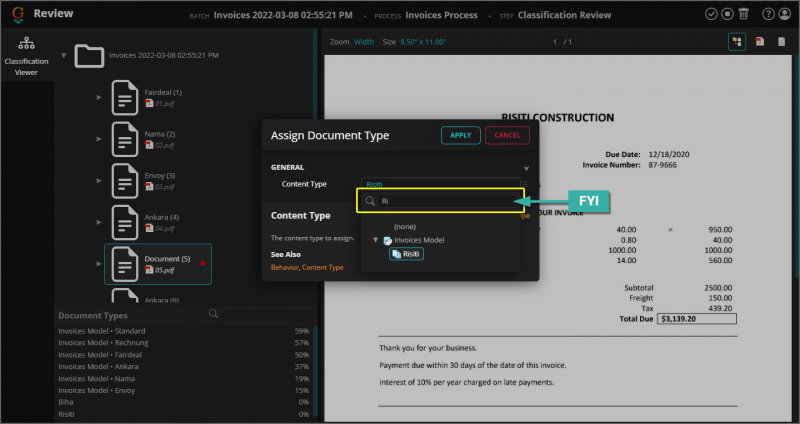Click the search icon in Document Types

(x=213, y=314)
